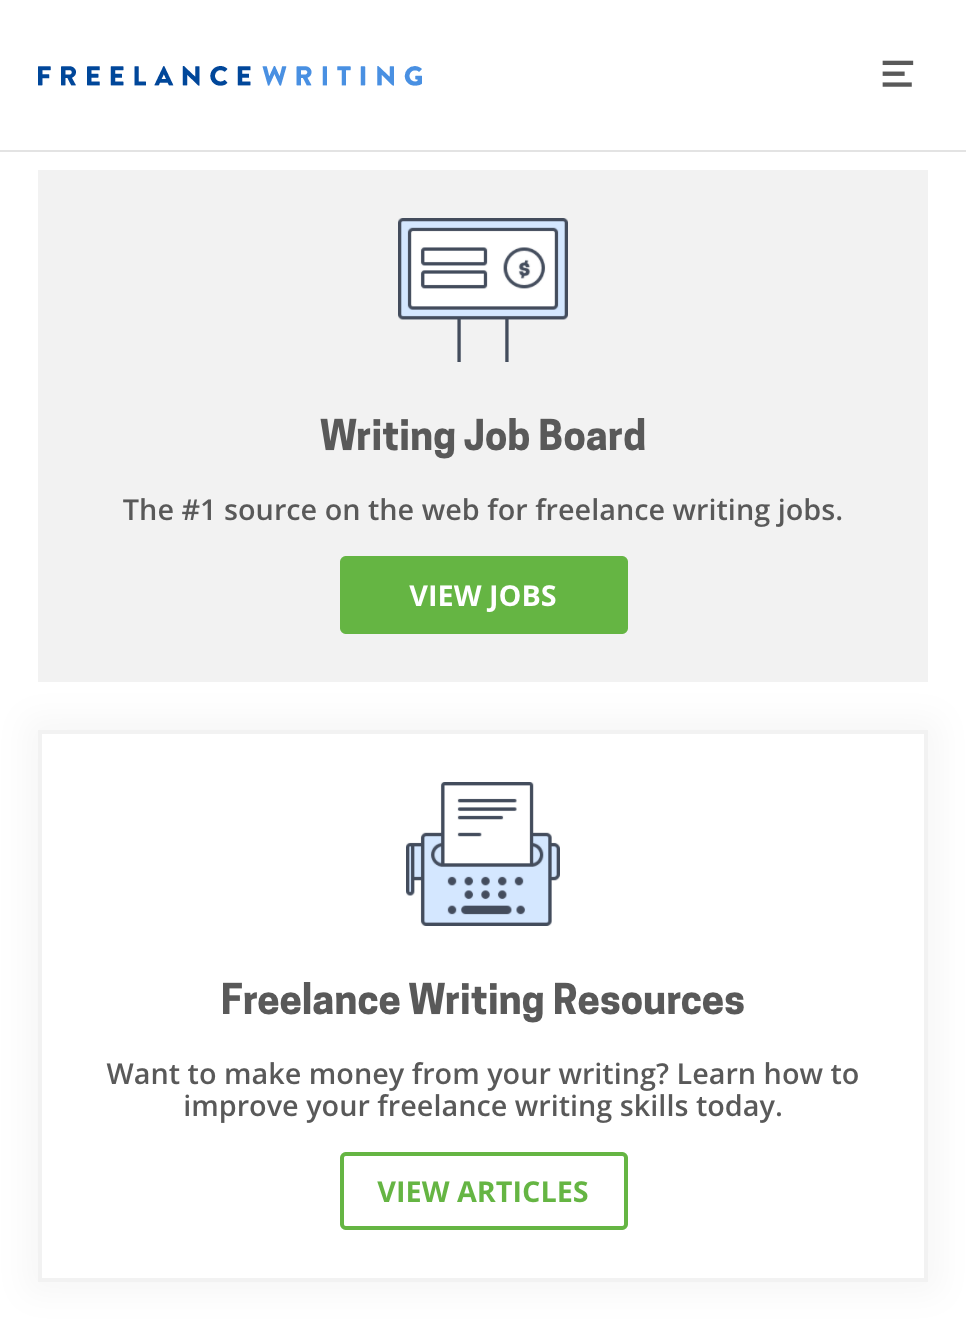The image size is (966, 1328).
Task: Expand the menu via the top-right lines icon
Action: pyautogui.click(x=897, y=74)
